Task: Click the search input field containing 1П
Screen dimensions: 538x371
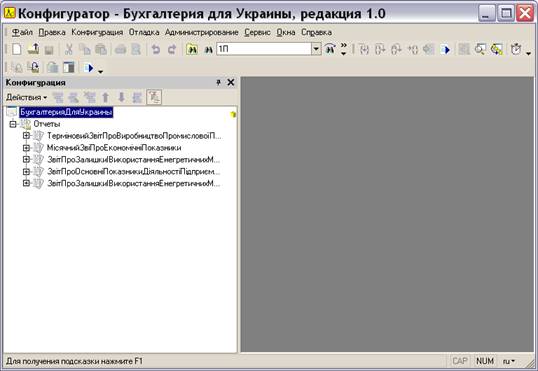Action: click(x=264, y=49)
